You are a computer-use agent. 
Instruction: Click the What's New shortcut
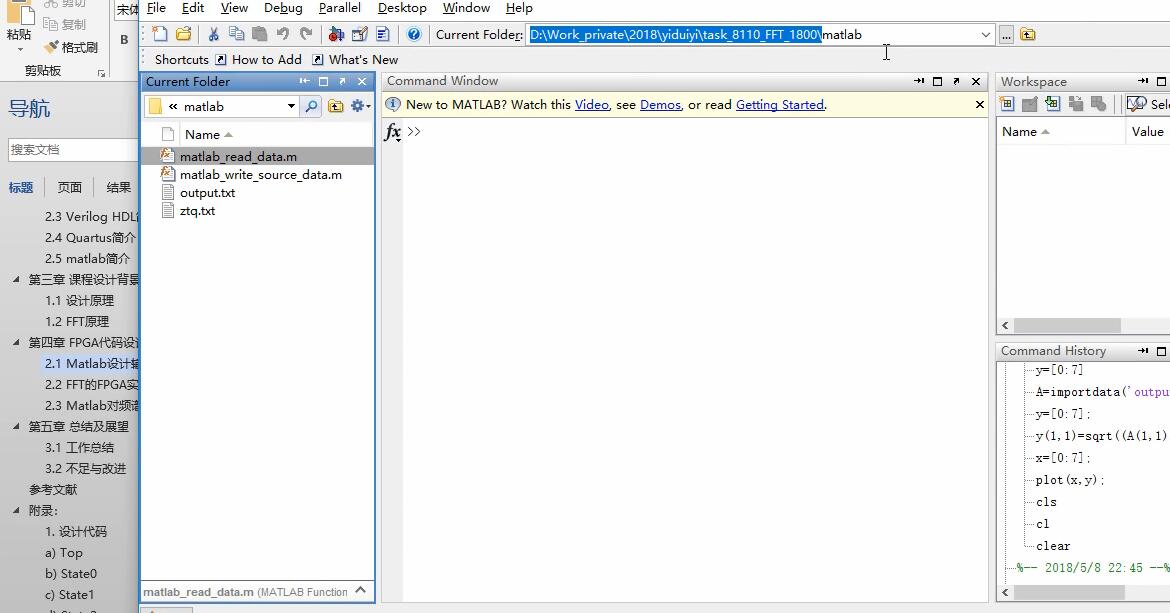[x=355, y=60]
